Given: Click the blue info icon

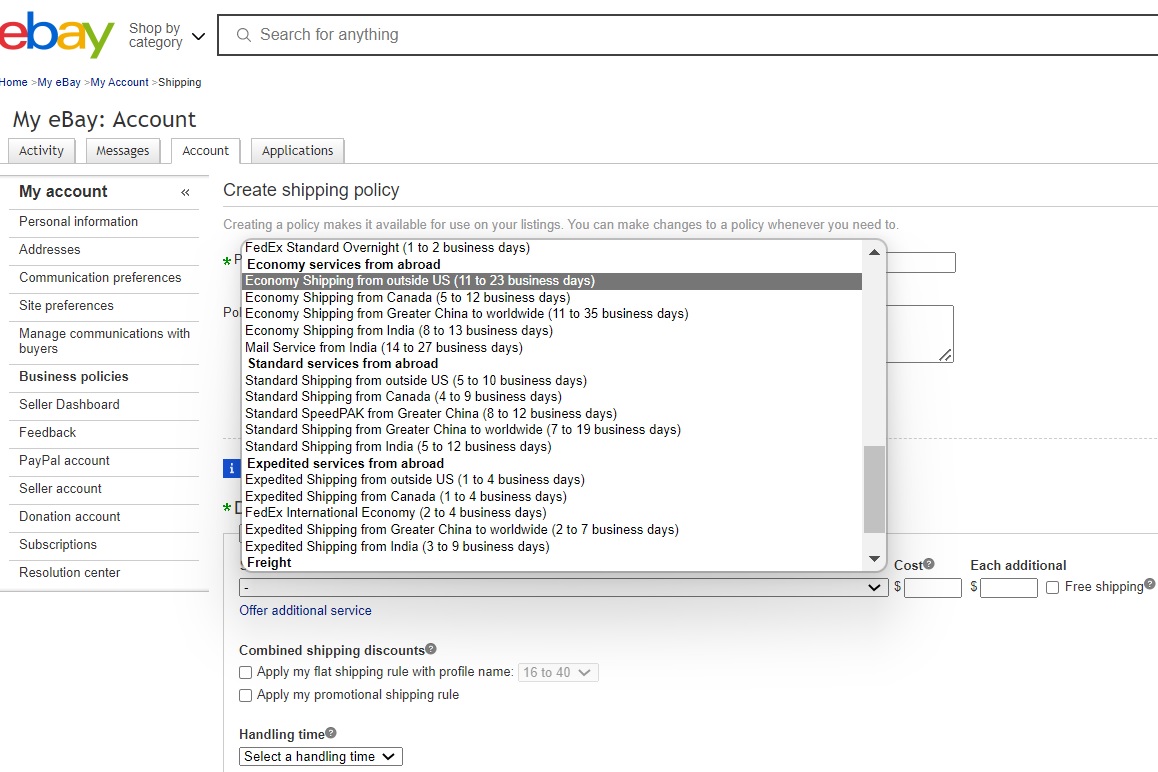Looking at the screenshot, I should pos(231,468).
